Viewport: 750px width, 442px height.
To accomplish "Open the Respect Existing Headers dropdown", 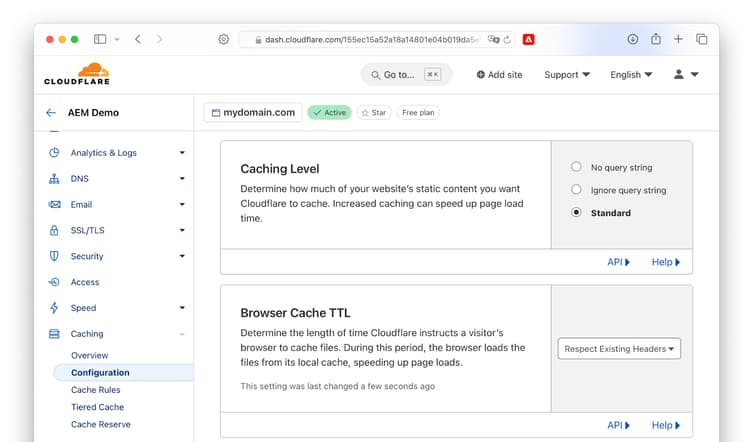I will (x=619, y=349).
